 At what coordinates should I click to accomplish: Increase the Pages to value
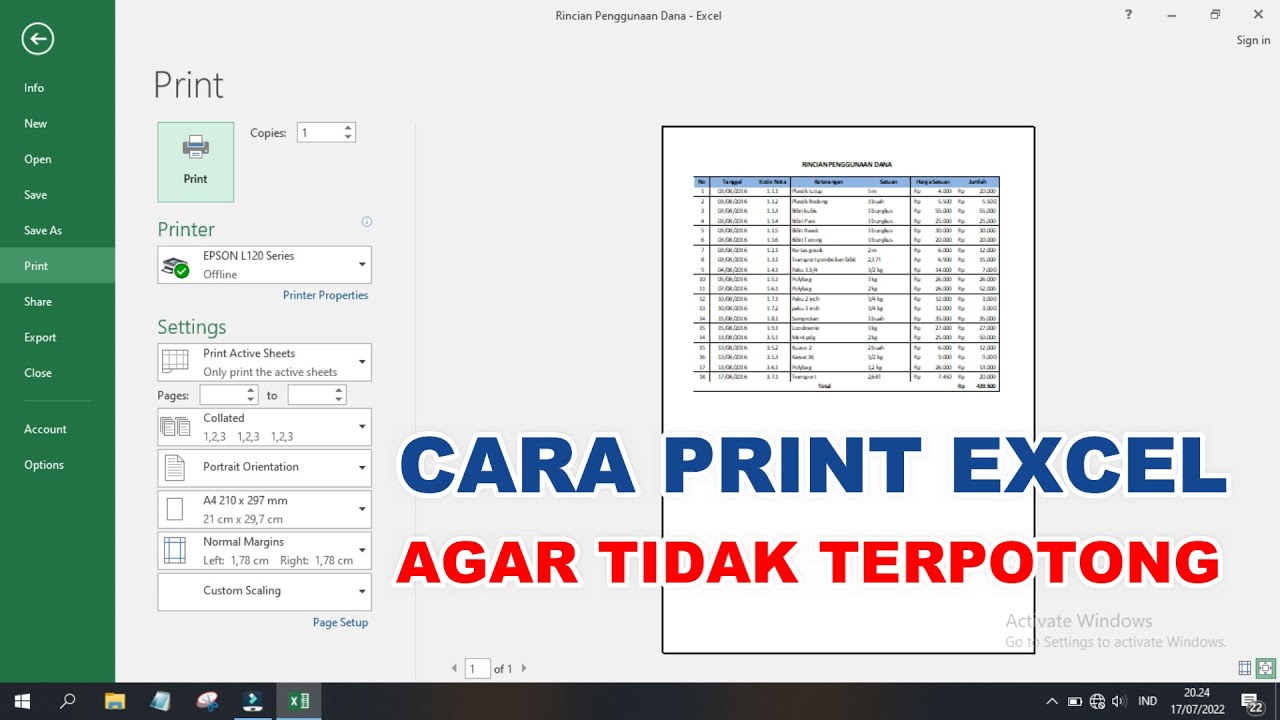click(340, 391)
